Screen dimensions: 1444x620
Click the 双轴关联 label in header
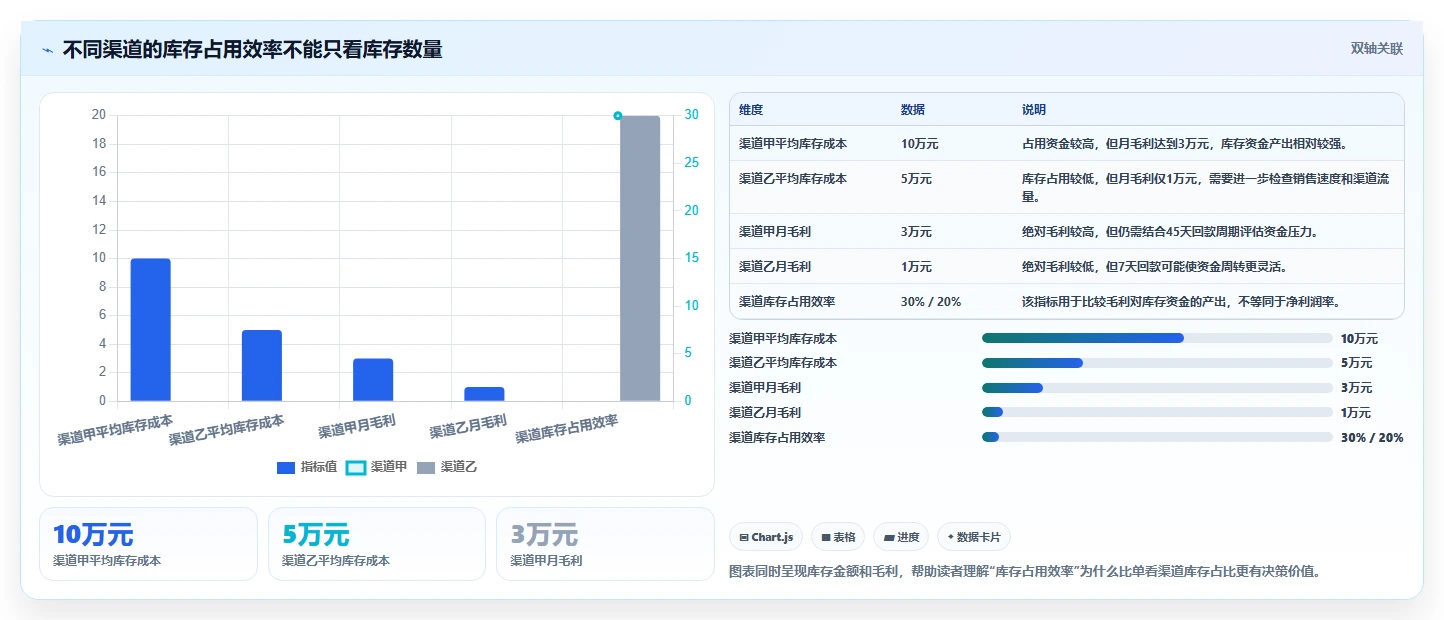point(1377,48)
